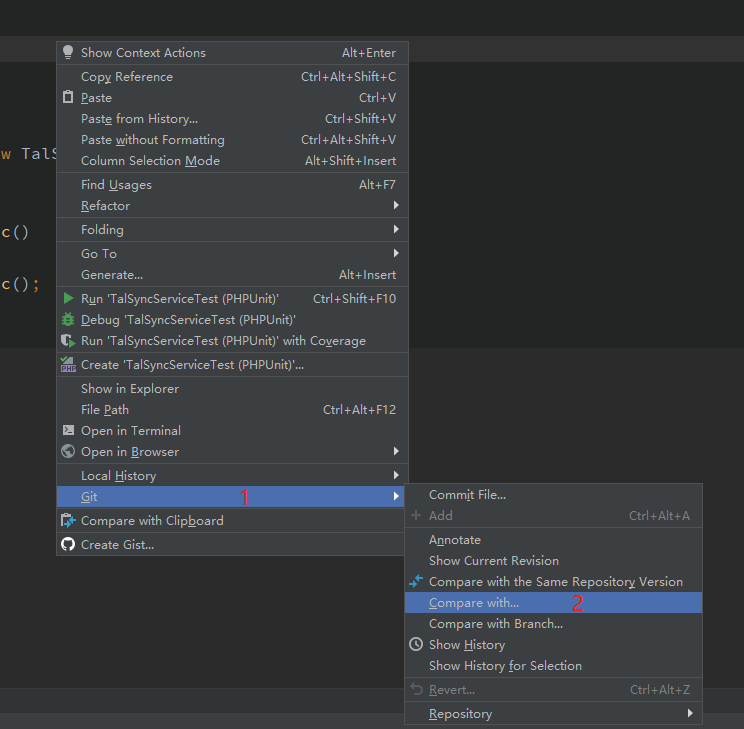Open the Local History entry
This screenshot has width=744, height=729.
click(232, 476)
